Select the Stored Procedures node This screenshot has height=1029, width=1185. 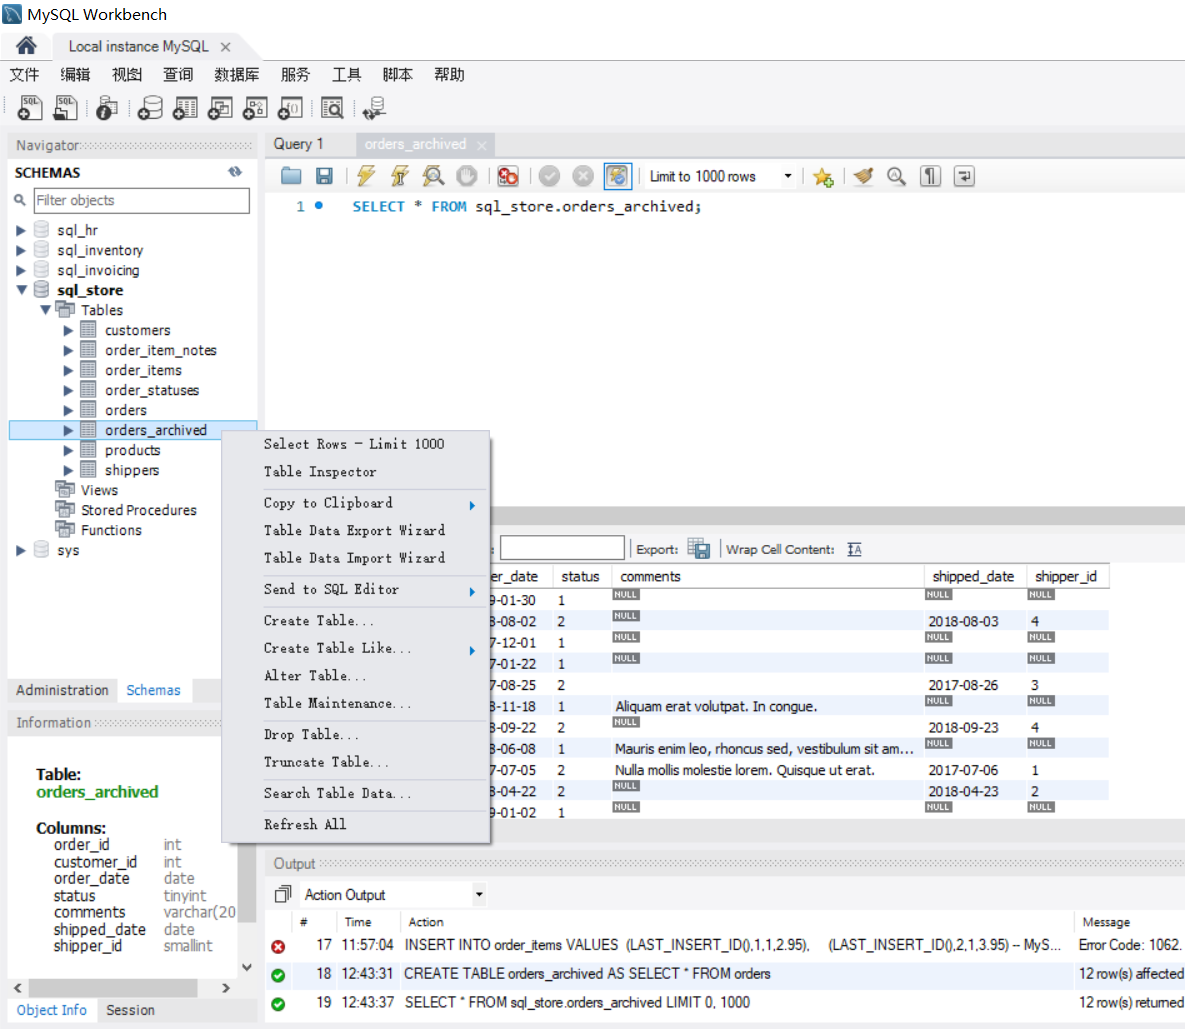click(x=138, y=510)
